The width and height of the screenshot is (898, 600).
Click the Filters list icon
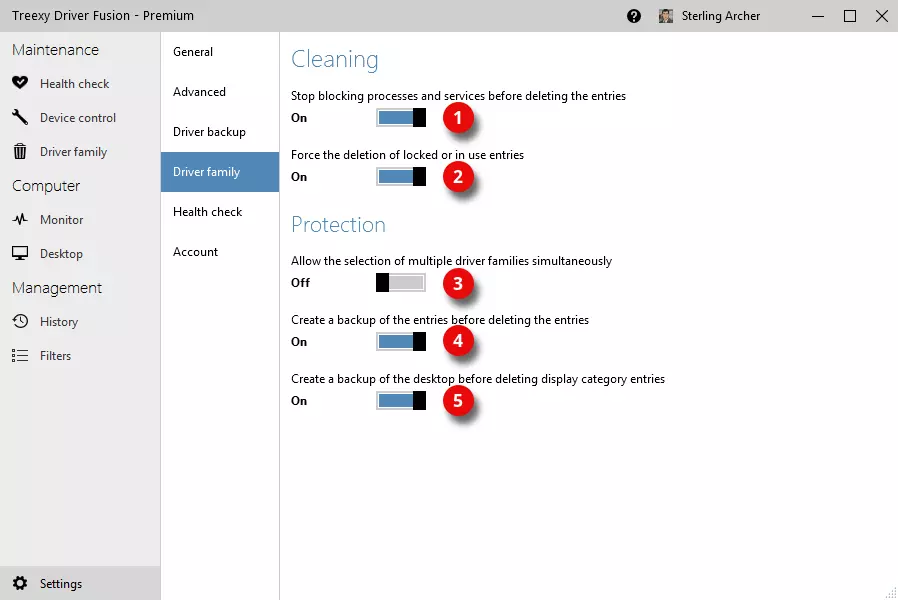[x=20, y=356]
